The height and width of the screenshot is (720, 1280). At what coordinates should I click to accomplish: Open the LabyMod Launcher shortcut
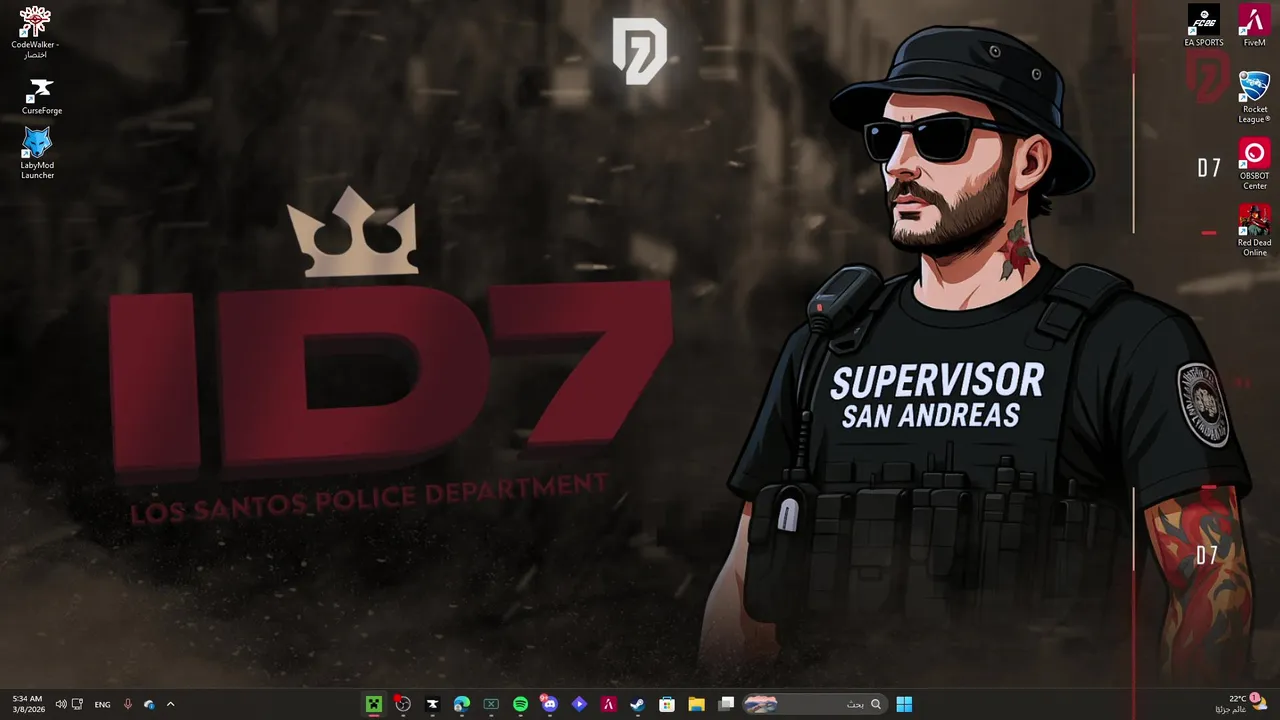[37, 153]
